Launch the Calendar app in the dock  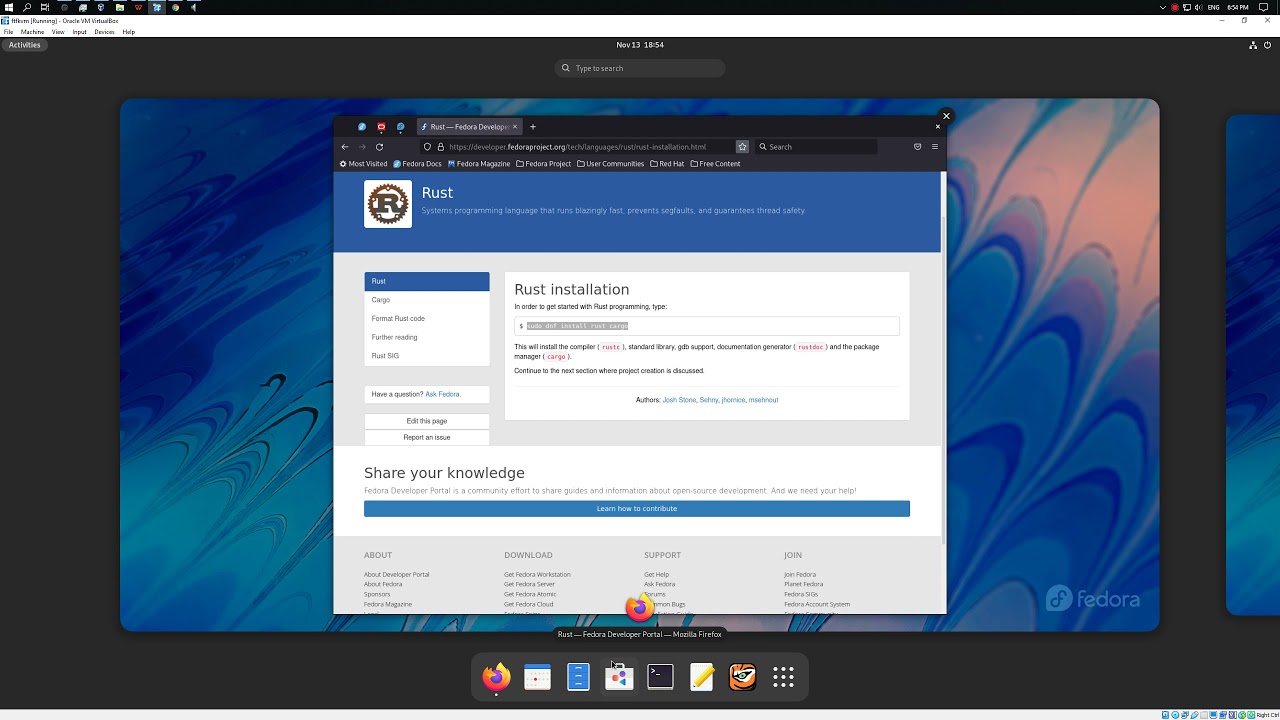coord(537,677)
